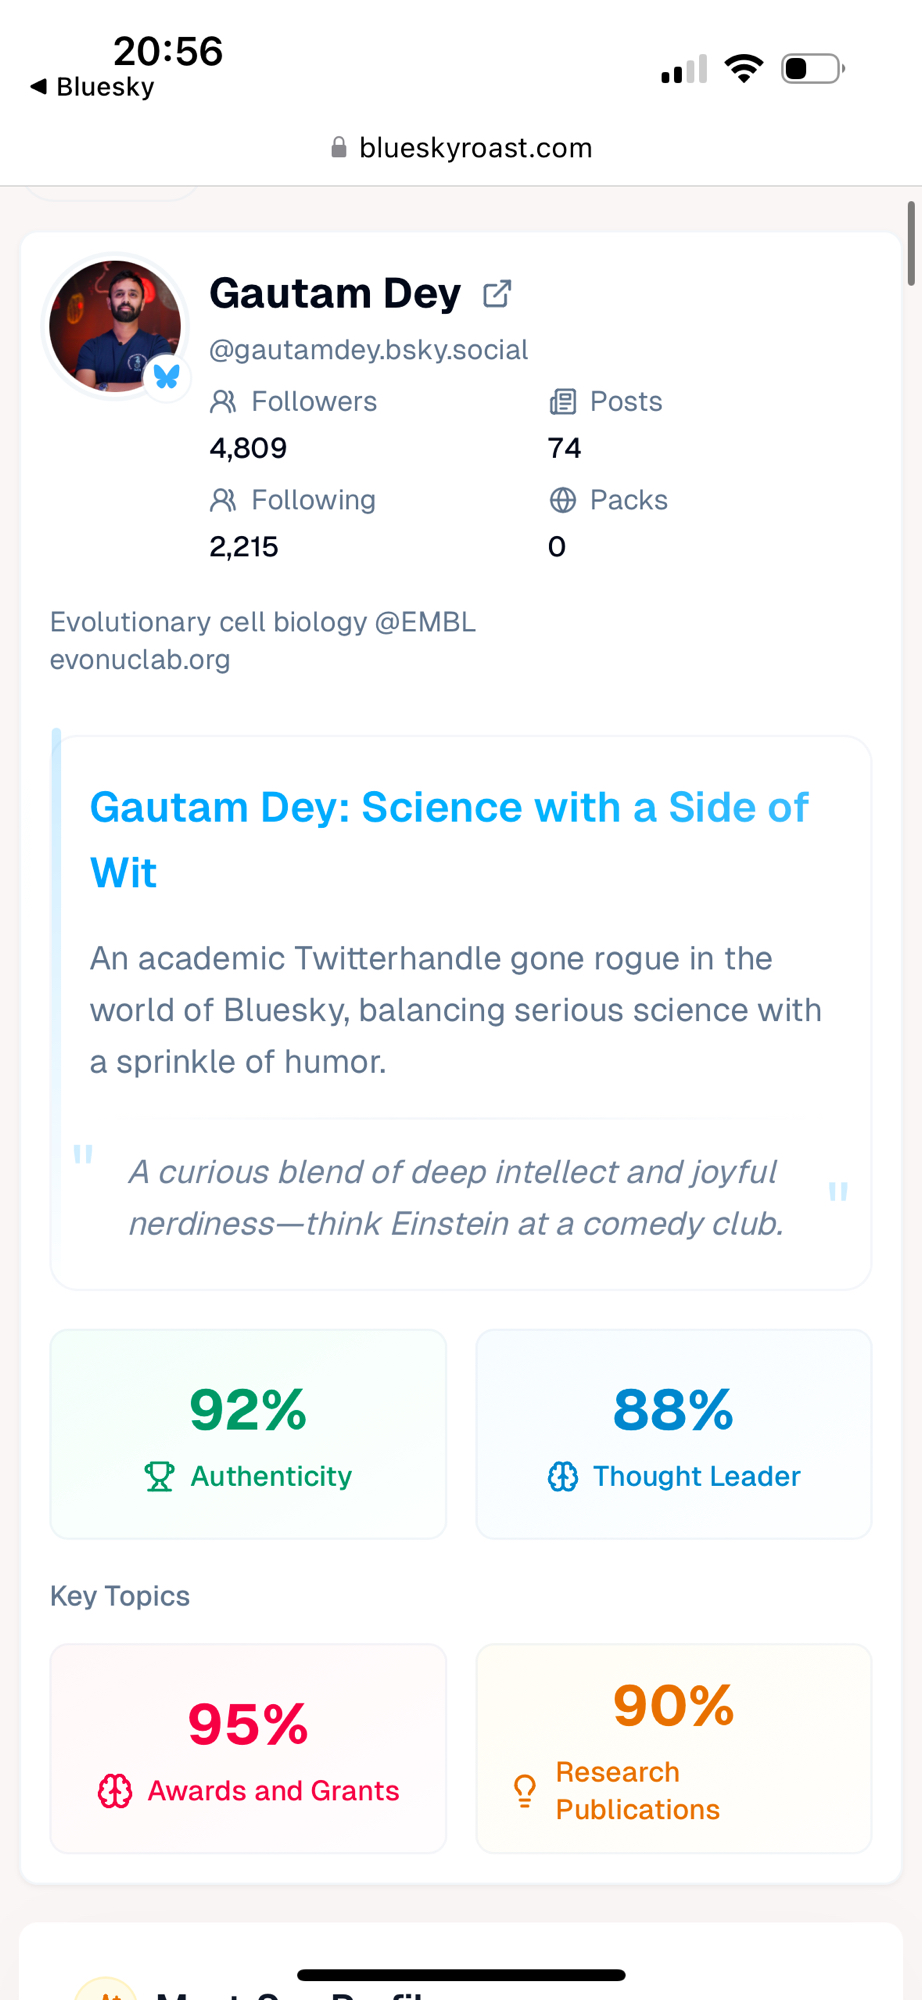Tap the evonuclab.org bio text

(140, 660)
